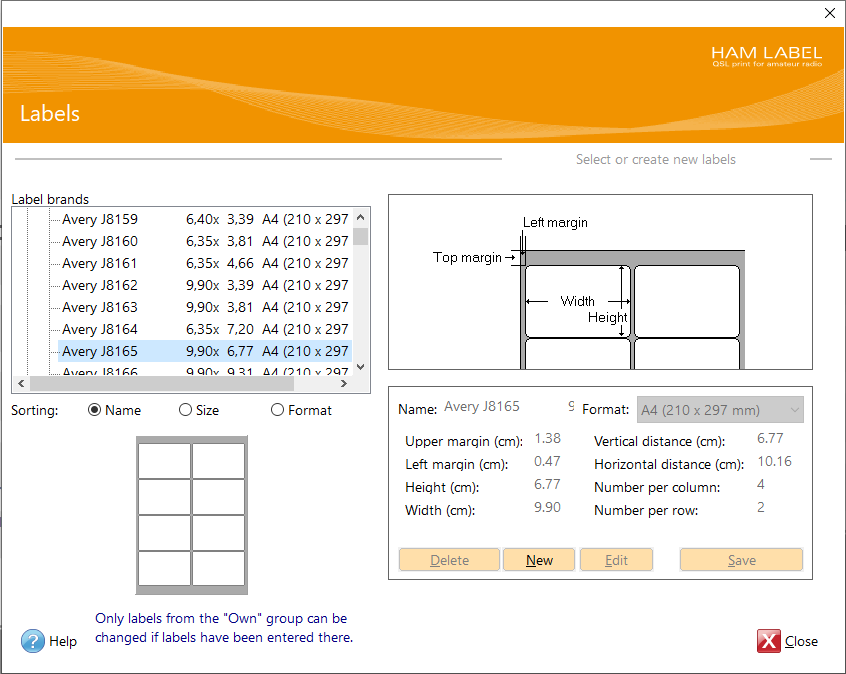
Task: Click the Close label link
Action: [801, 641]
